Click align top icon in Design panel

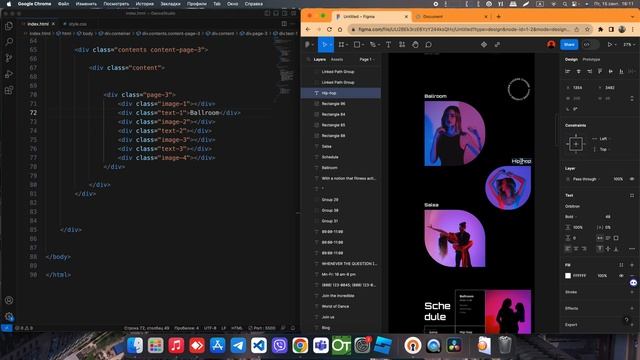600,71
